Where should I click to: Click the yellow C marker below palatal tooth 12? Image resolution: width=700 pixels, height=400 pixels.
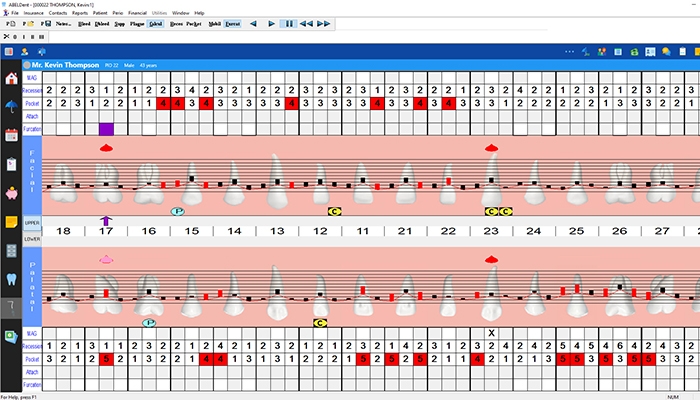(320, 323)
